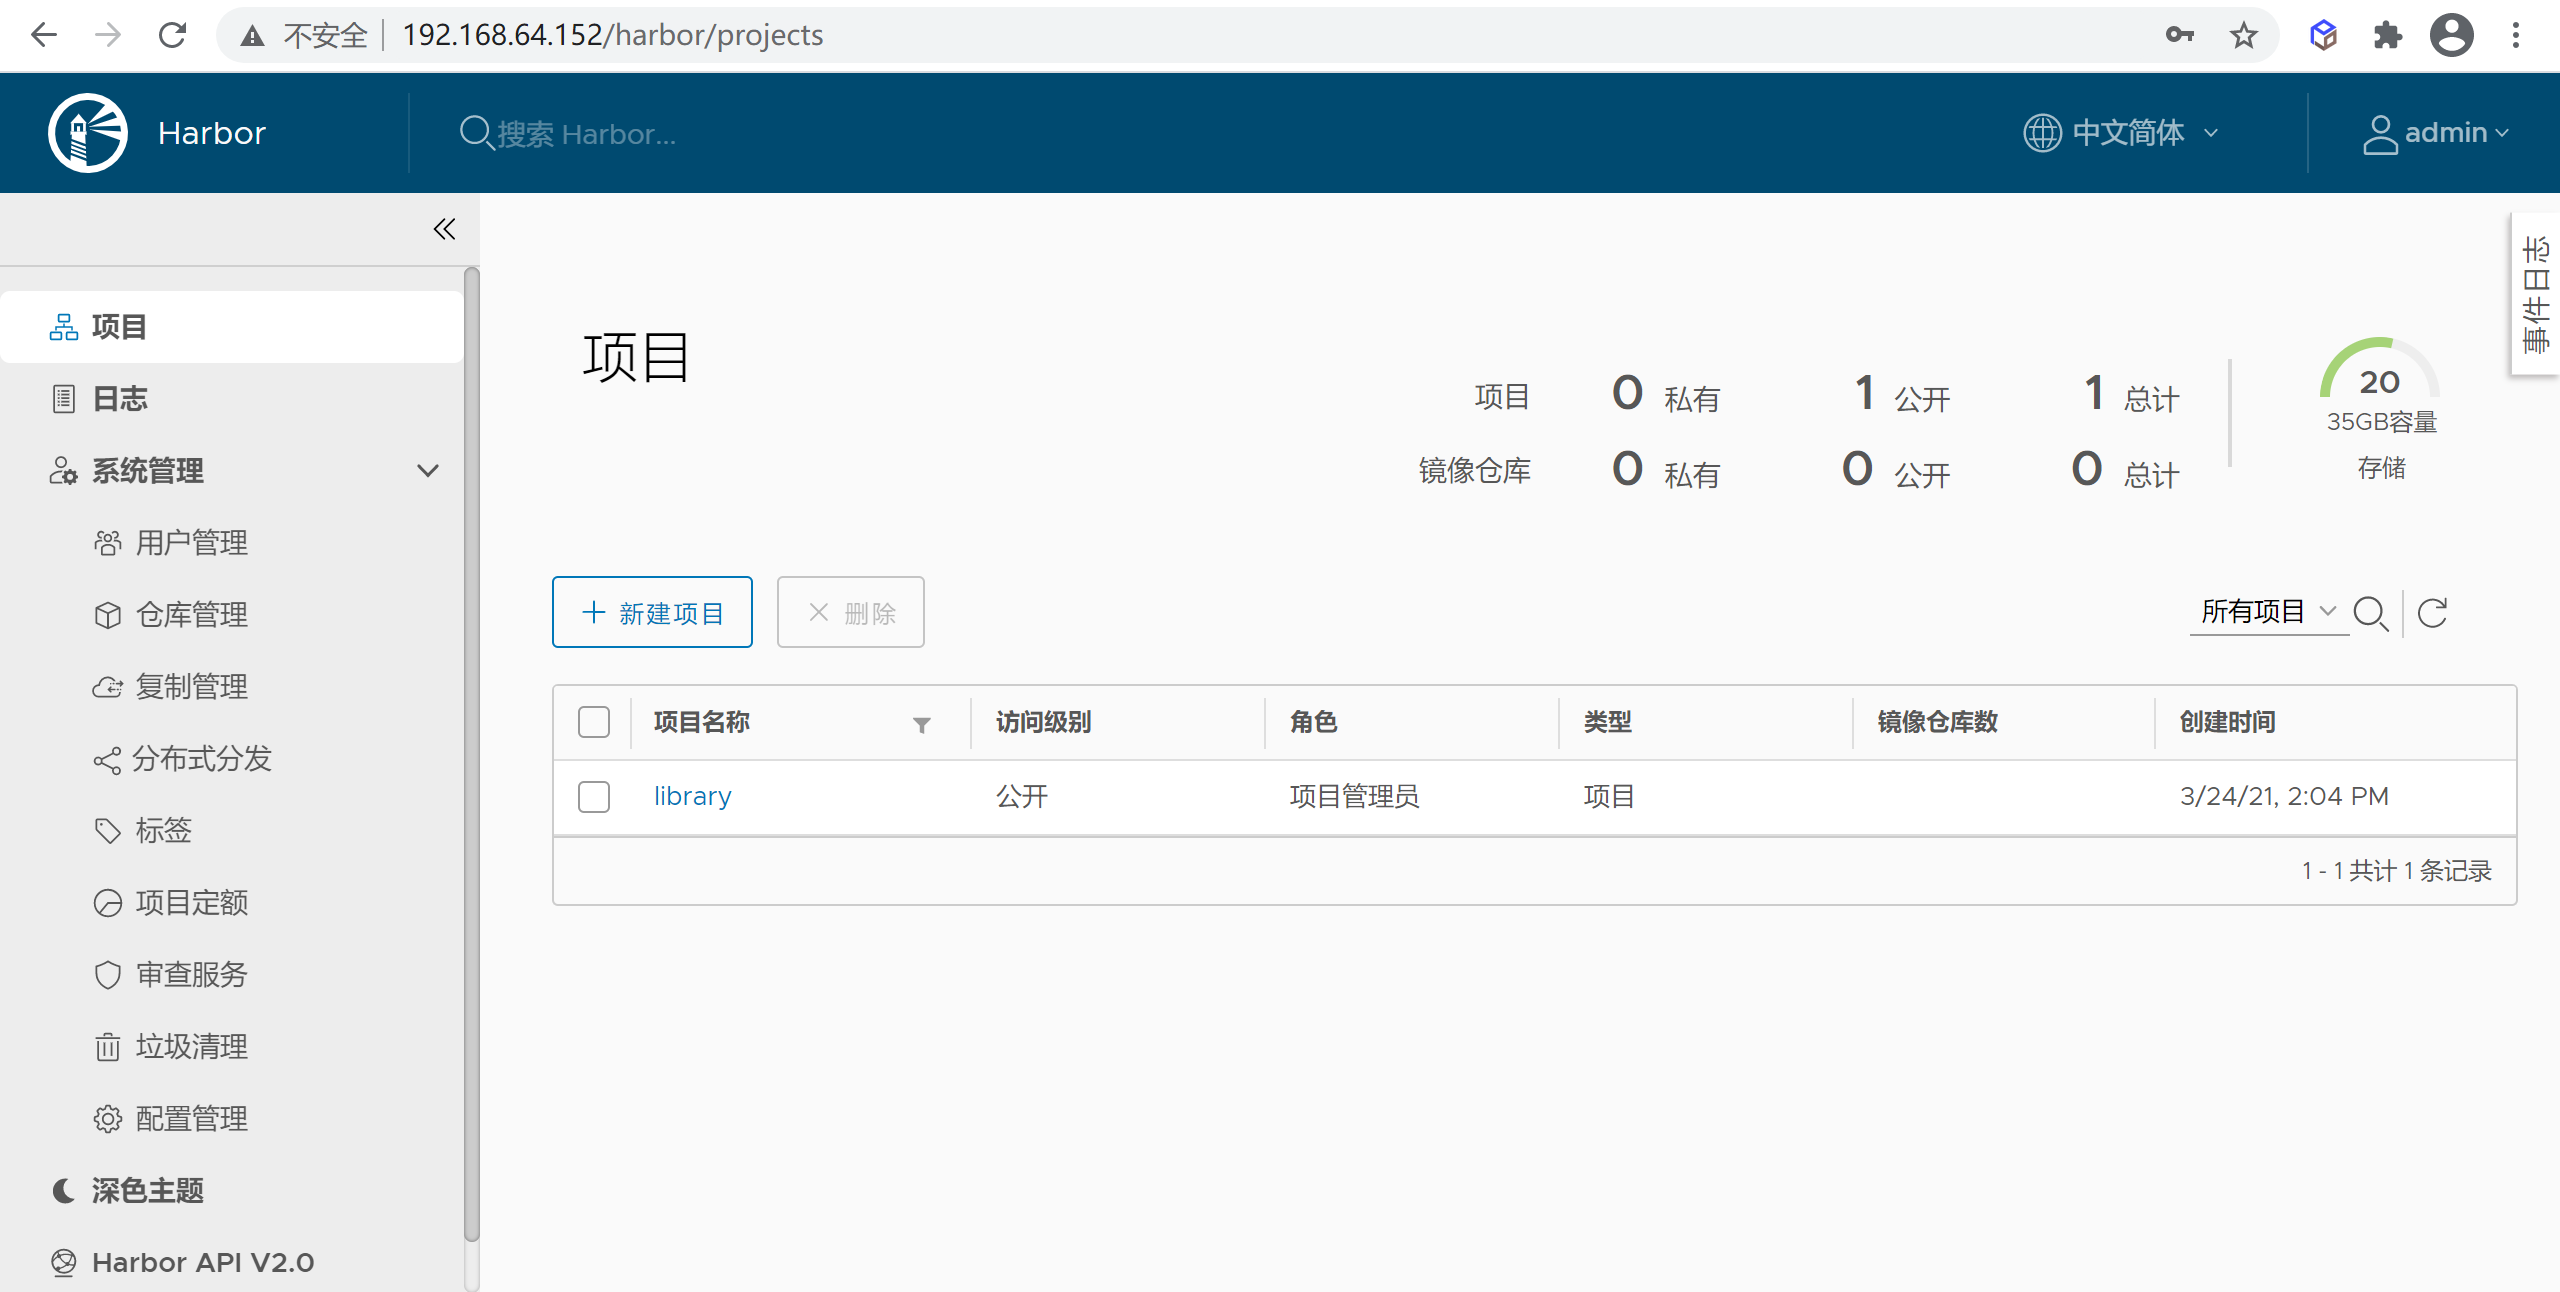The width and height of the screenshot is (2560, 1292).
Task: Click sidebar vertical scrollbar
Action: [x=472, y=754]
